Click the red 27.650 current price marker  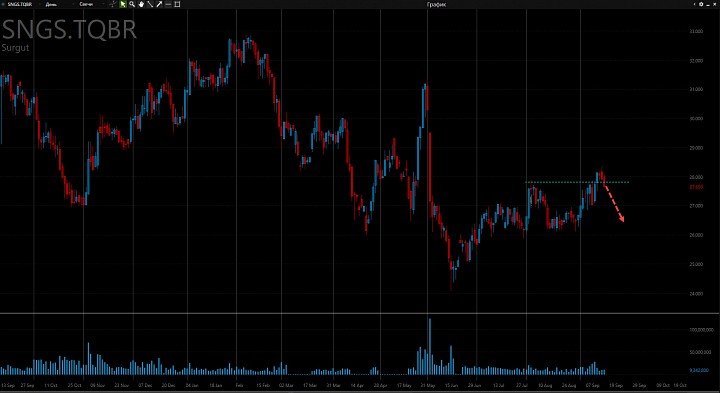click(x=696, y=187)
